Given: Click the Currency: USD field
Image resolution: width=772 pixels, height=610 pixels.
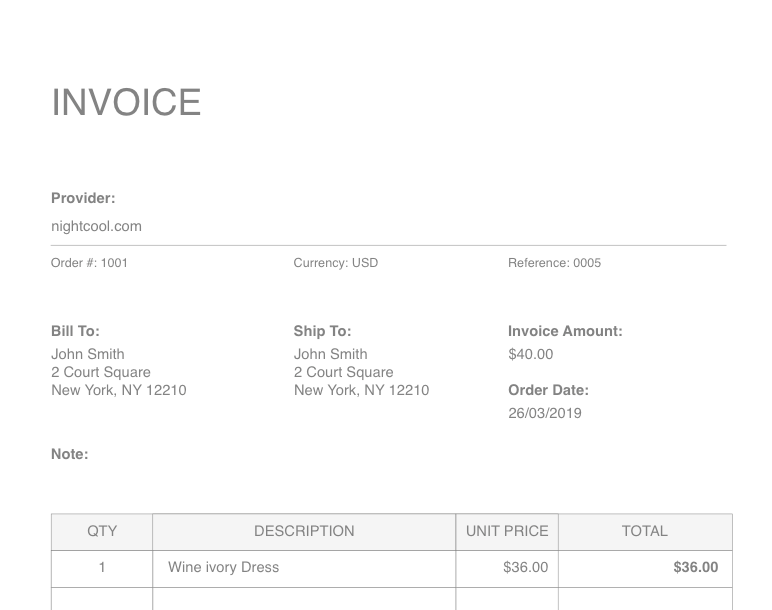Looking at the screenshot, I should pyautogui.click(x=335, y=263).
